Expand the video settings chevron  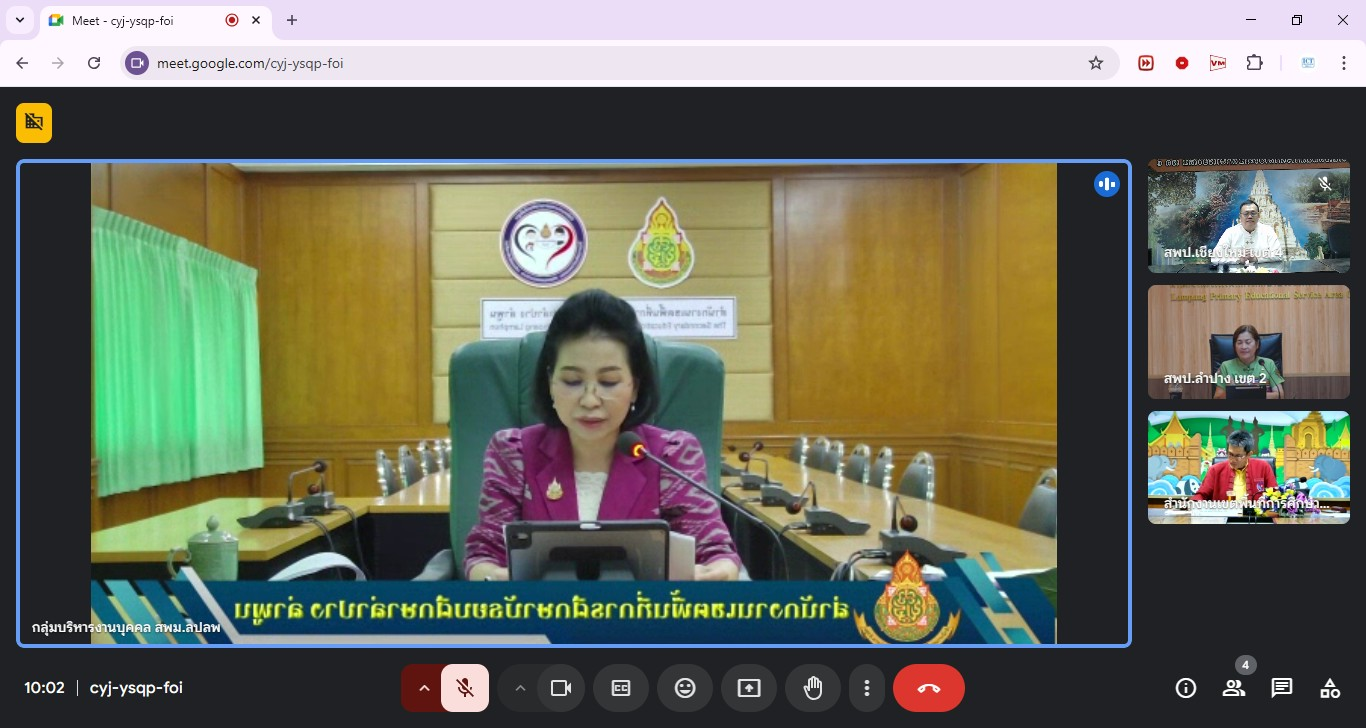coord(519,688)
